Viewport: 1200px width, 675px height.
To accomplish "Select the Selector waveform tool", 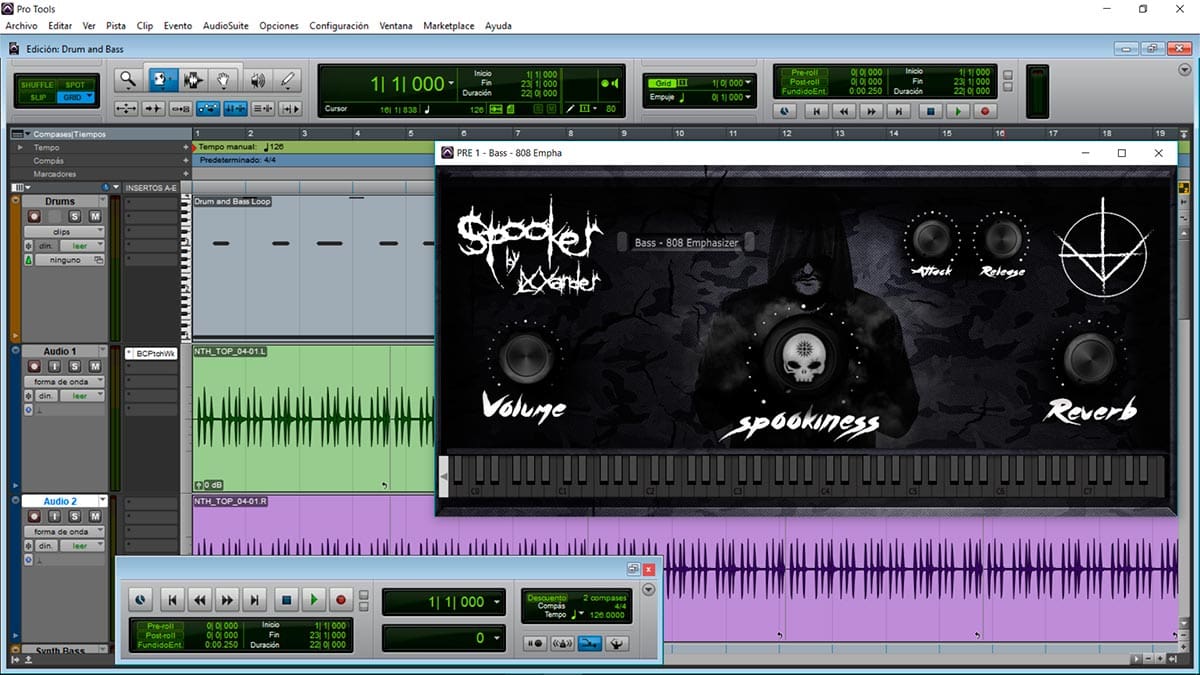I will pos(193,80).
